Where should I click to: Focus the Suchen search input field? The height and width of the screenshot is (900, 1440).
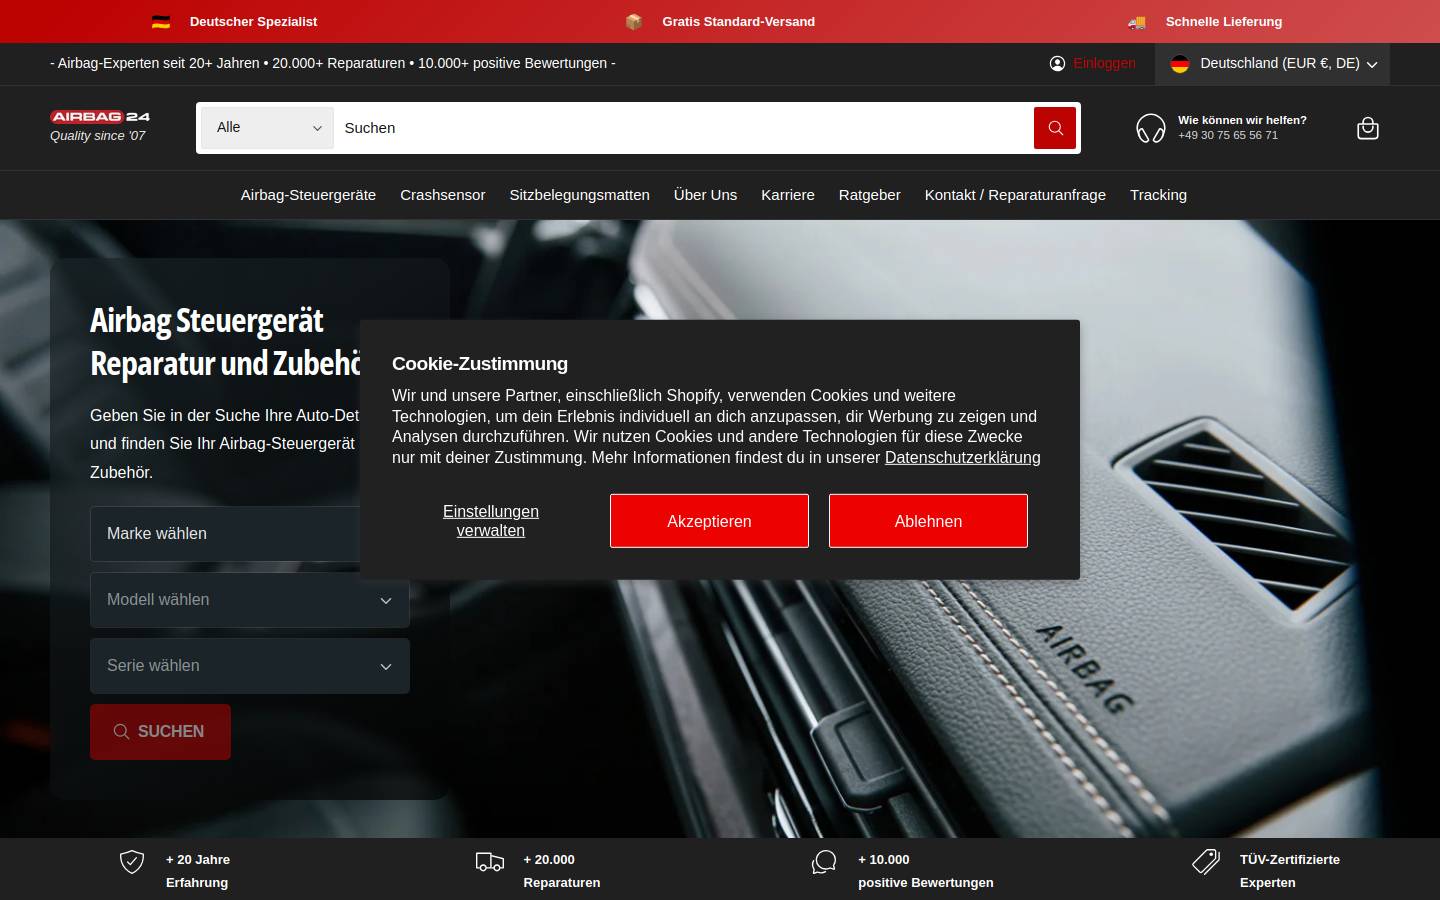(683, 128)
